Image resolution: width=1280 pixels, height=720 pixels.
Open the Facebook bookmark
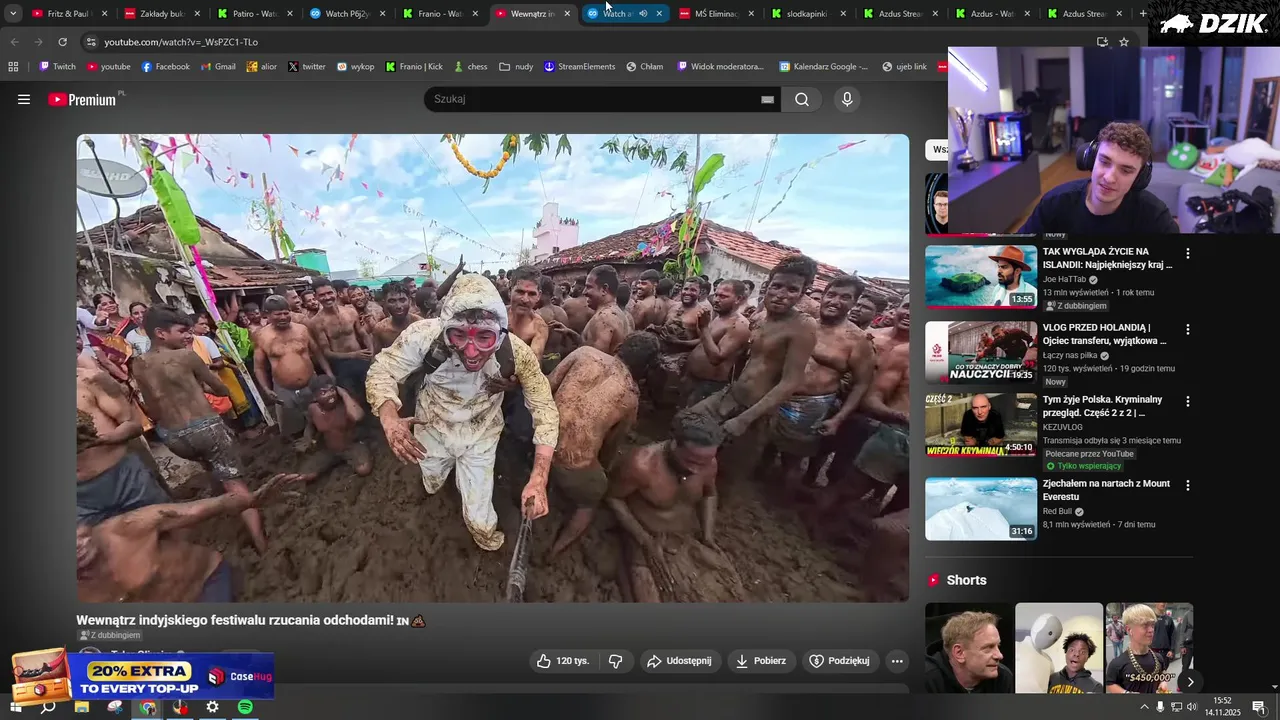166,67
